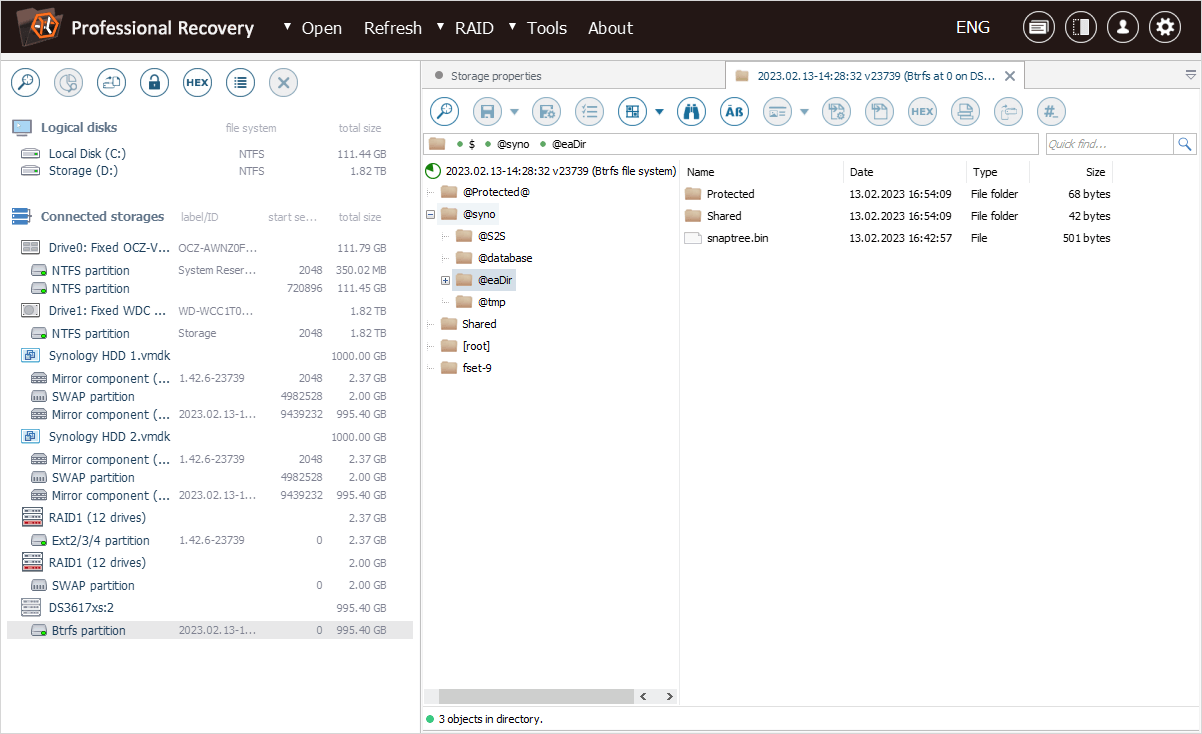Open the tab list dropdown at far right
This screenshot has height=734, width=1202.
(1190, 75)
